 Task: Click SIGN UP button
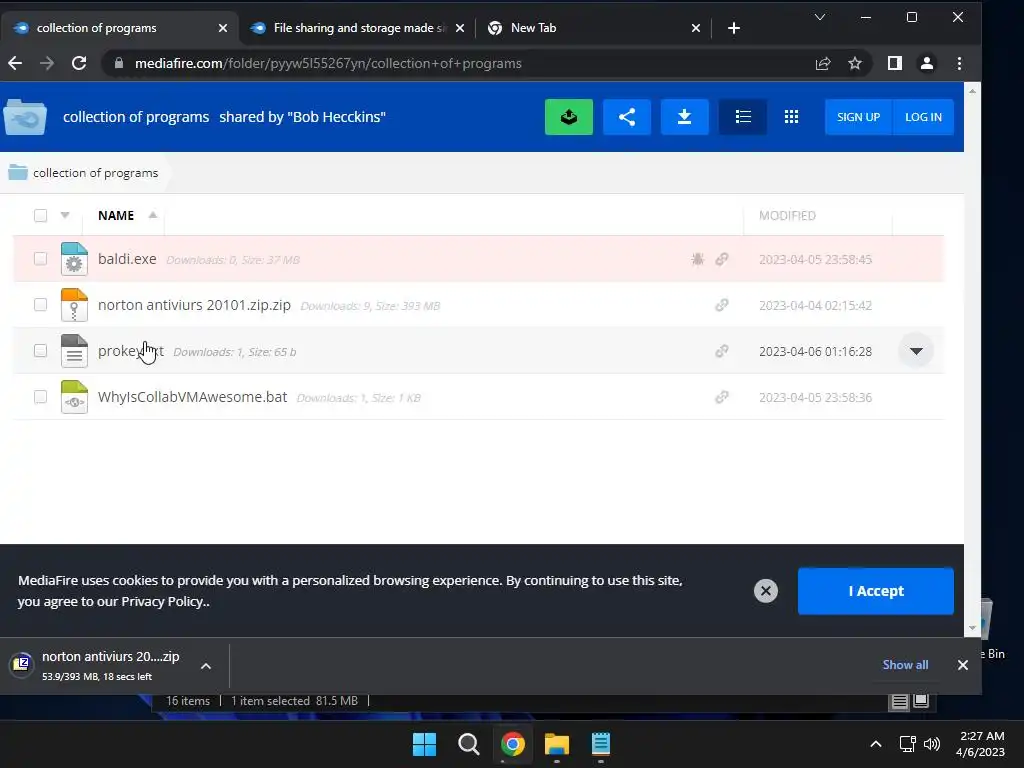click(x=858, y=117)
